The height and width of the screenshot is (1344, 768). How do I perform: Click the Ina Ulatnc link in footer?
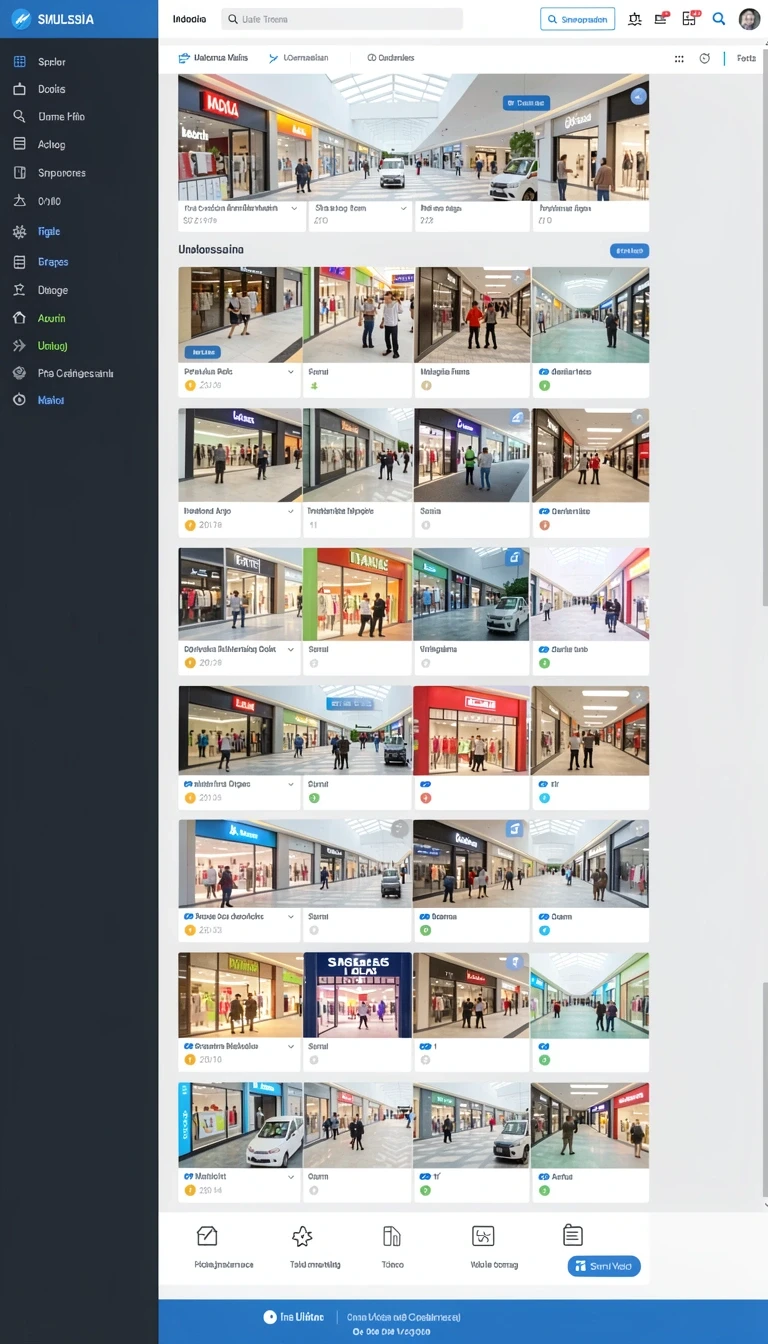tap(294, 1317)
